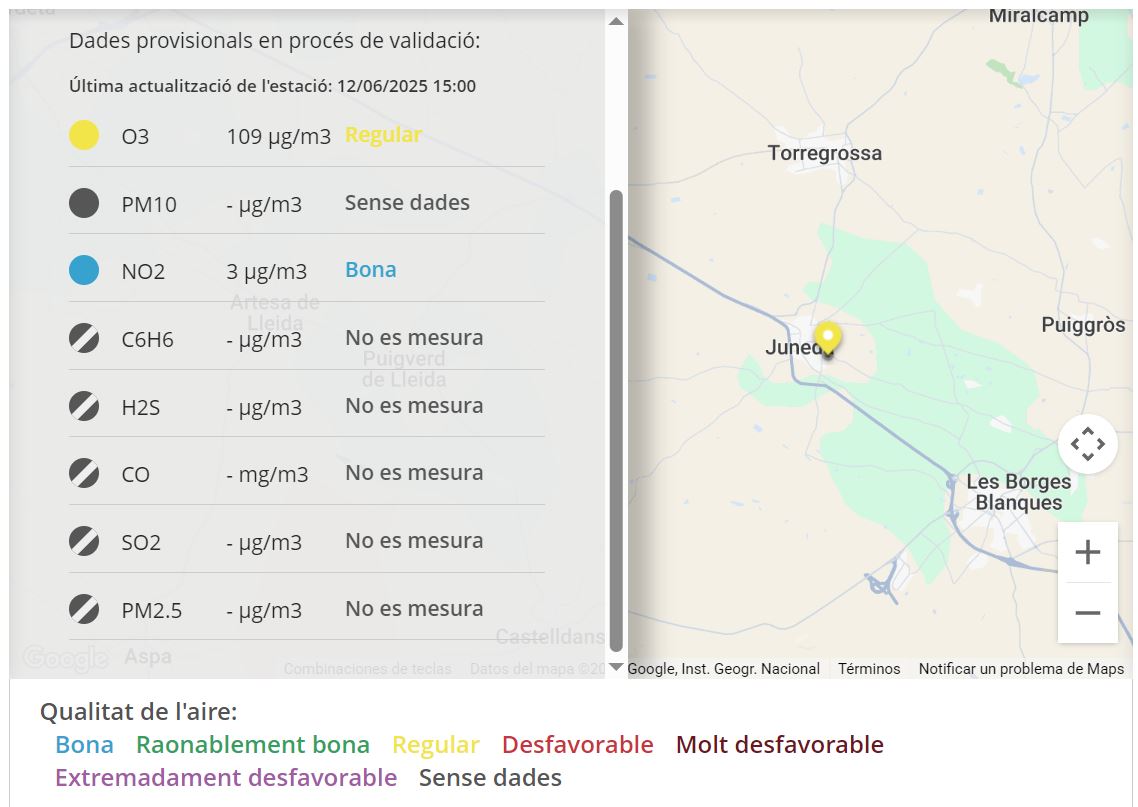The height and width of the screenshot is (807, 1138).
Task: Select the Bona legend label
Action: tap(82, 744)
